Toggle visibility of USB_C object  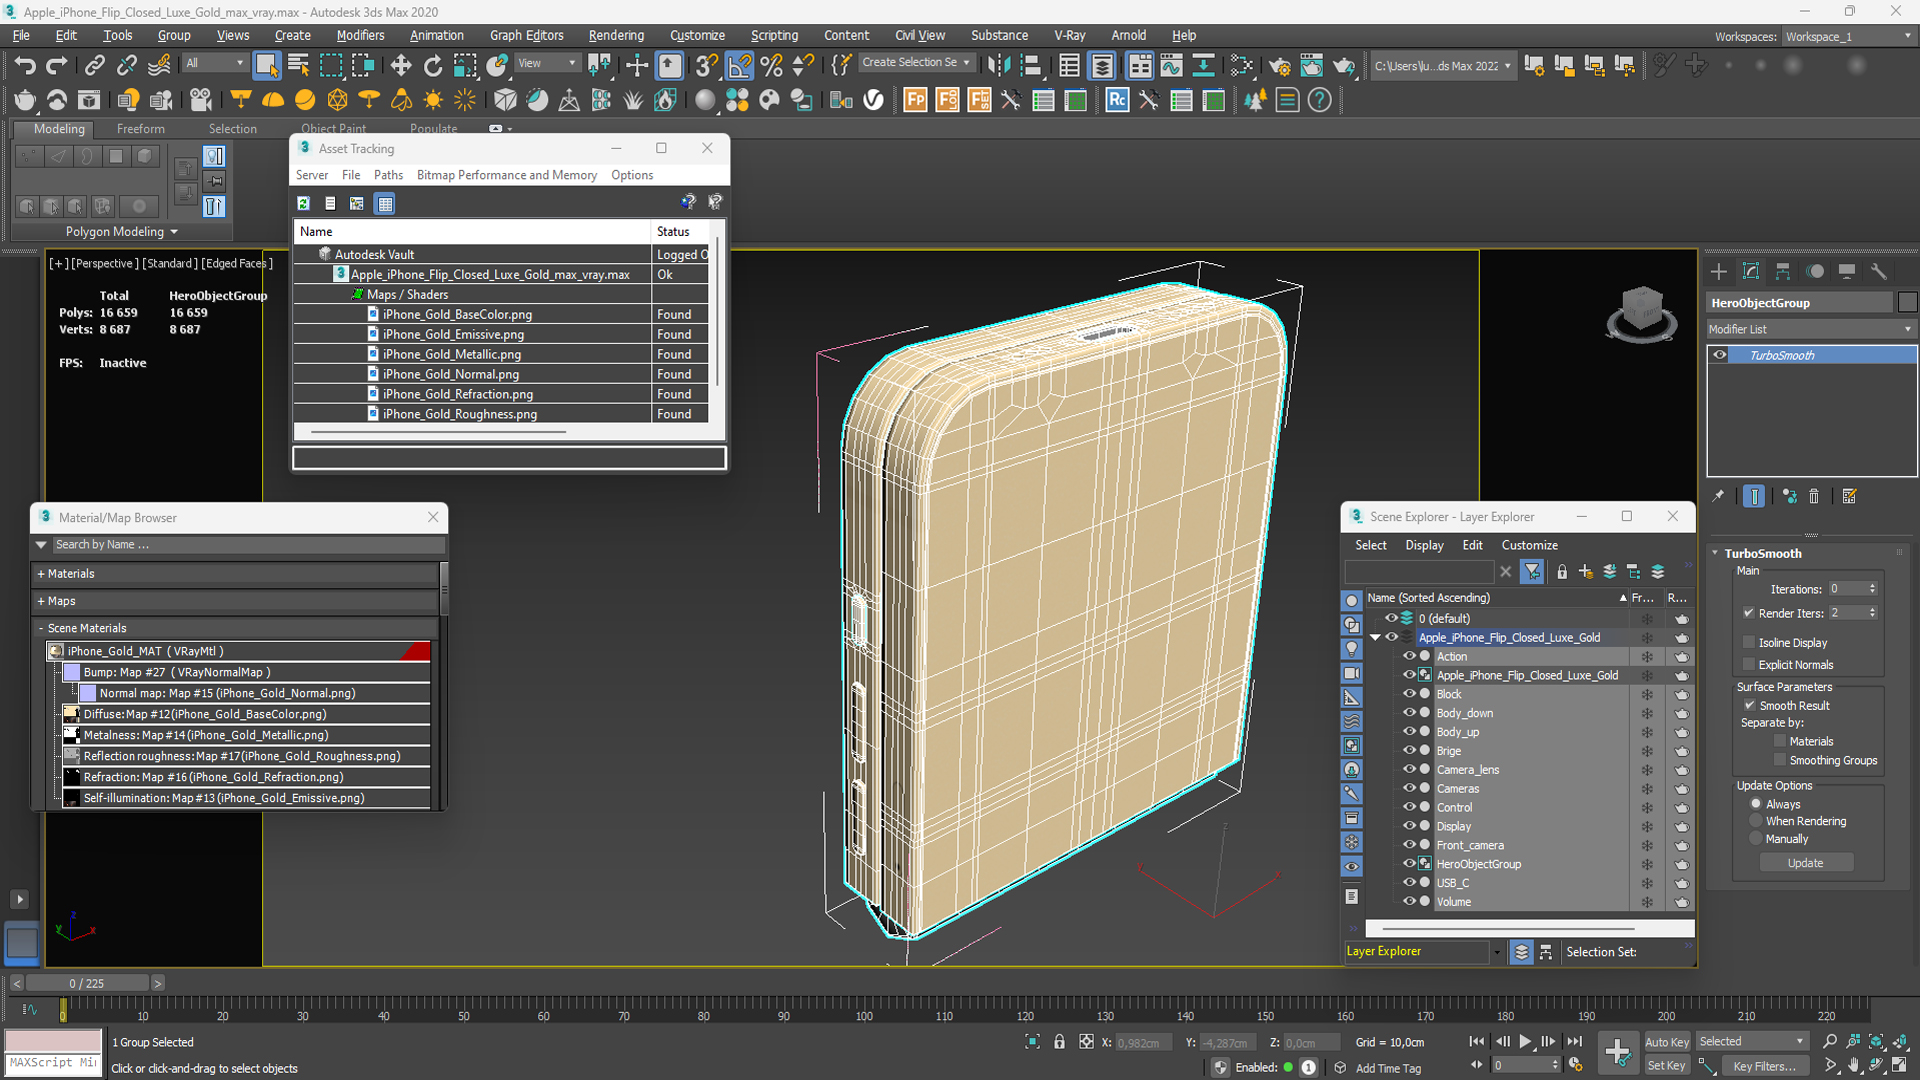[1409, 882]
